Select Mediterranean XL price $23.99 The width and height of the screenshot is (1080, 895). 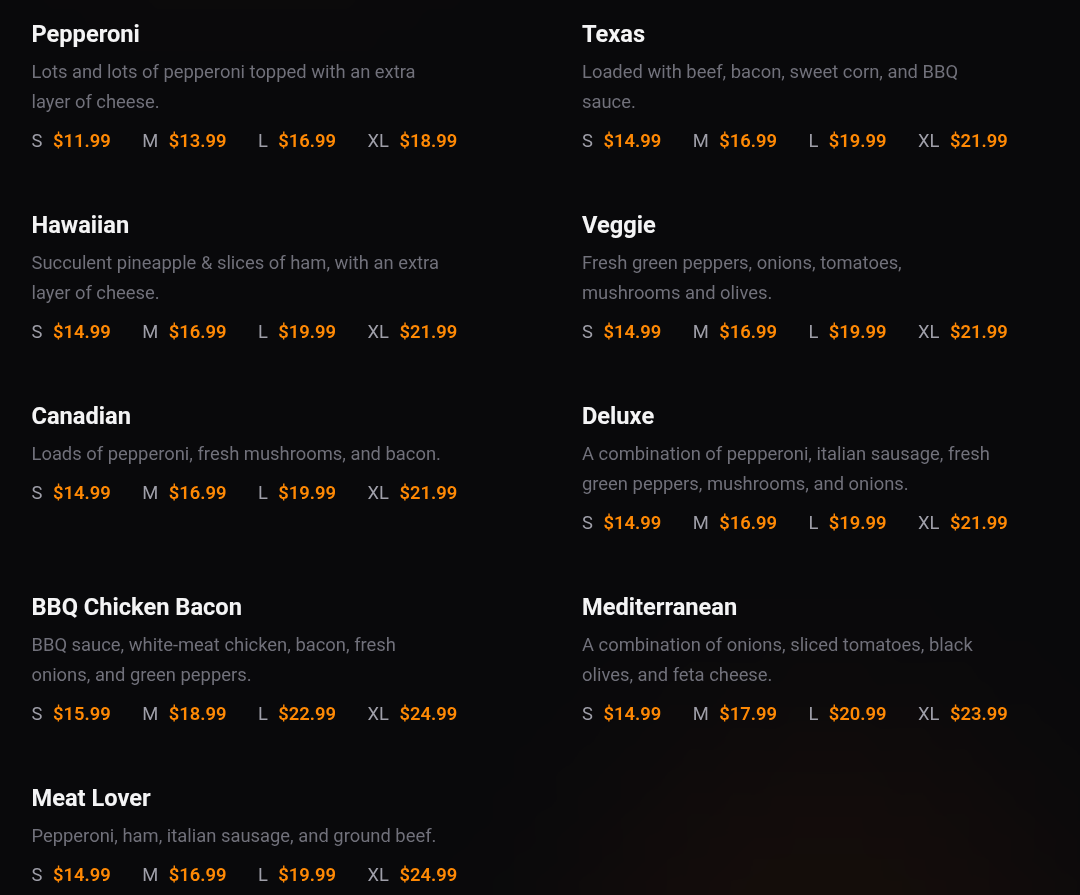[978, 714]
